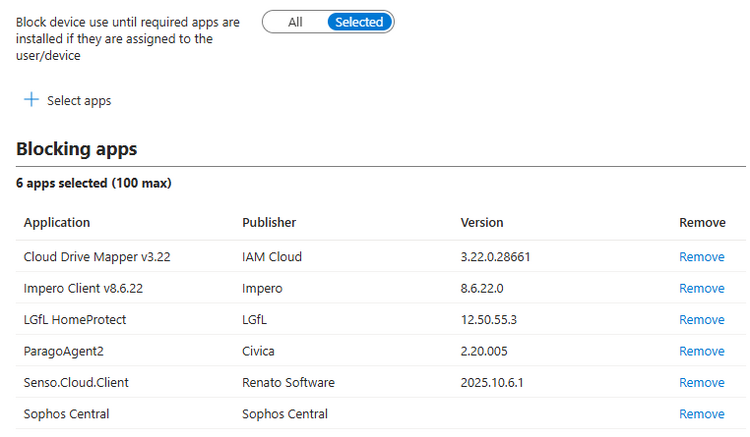Click the Renato Software publisher cell

(288, 382)
